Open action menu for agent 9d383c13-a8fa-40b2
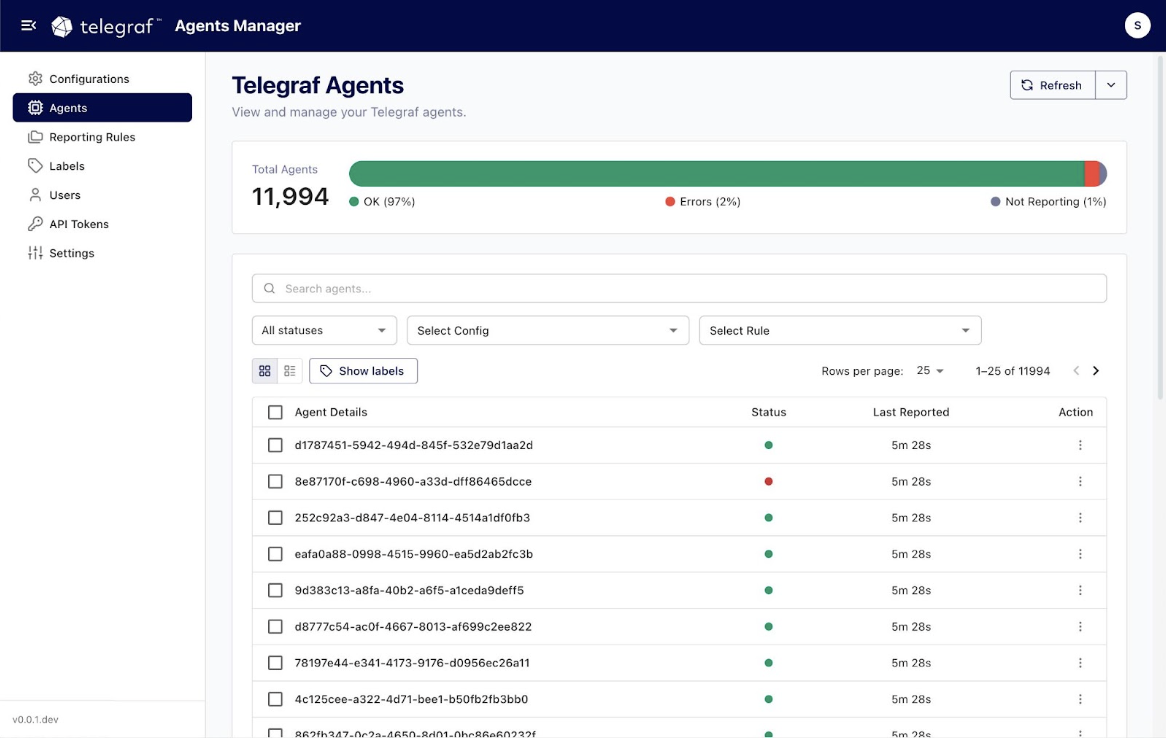1166x742 pixels. [1080, 590]
